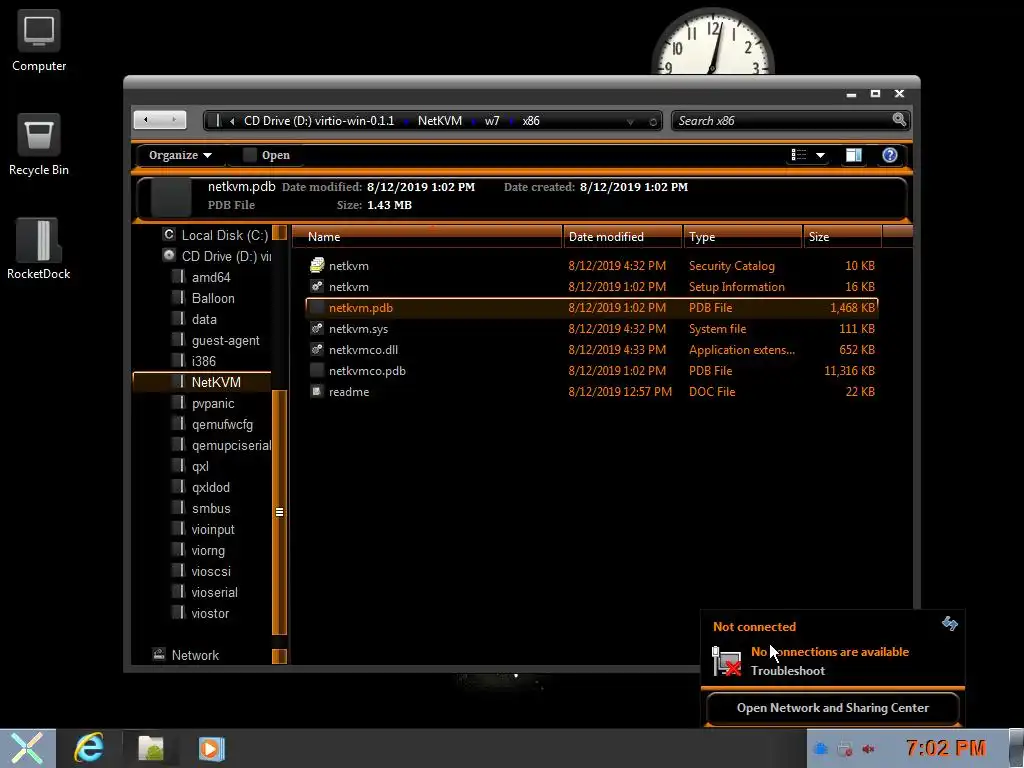The height and width of the screenshot is (768, 1024).
Task: Click the Show desktop button
Action: click(x=1016, y=748)
